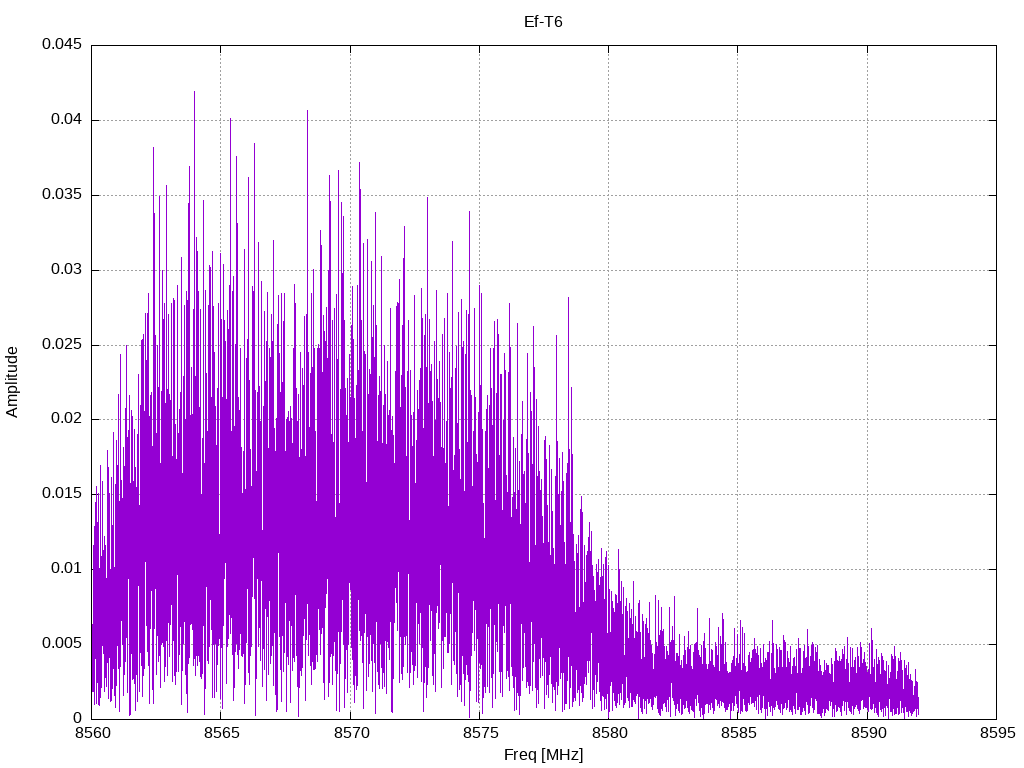Click the 0 y-axis tick label
1024x768 pixels.
click(x=78, y=718)
